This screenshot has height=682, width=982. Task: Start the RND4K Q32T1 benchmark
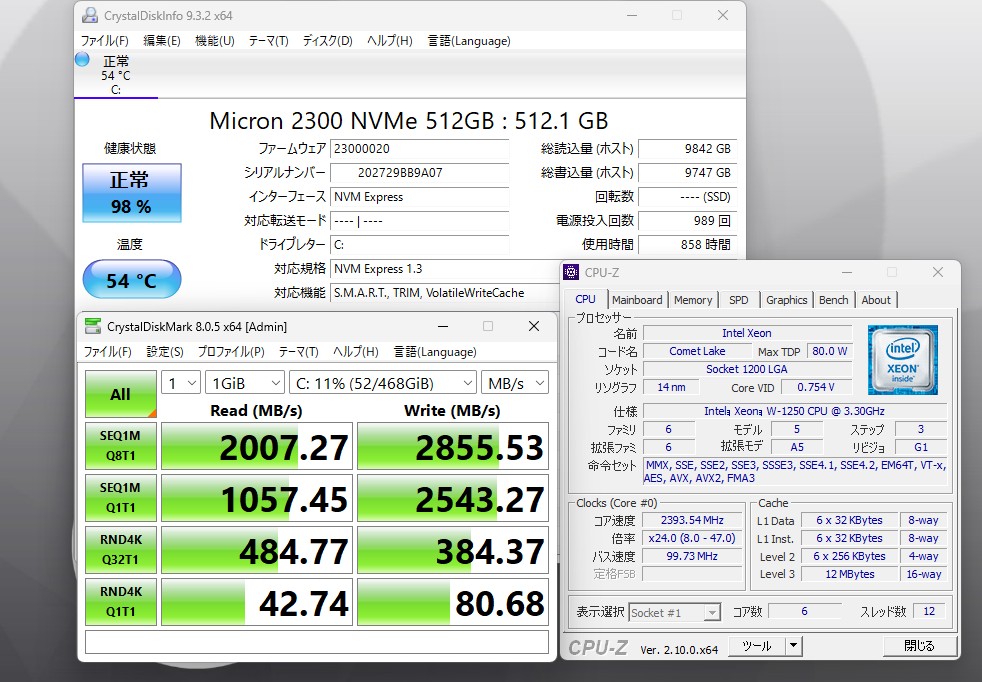point(121,550)
